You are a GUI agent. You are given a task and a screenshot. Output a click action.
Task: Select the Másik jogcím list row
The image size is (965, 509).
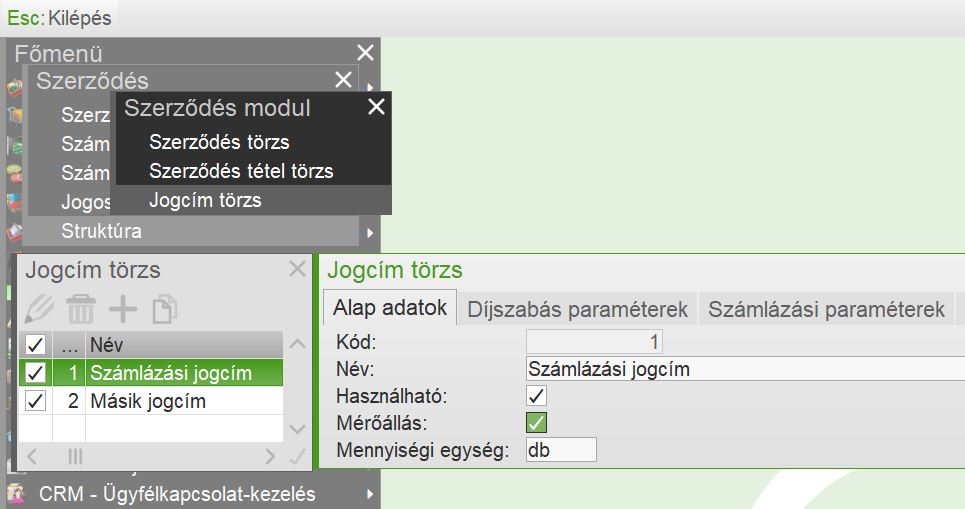click(151, 401)
